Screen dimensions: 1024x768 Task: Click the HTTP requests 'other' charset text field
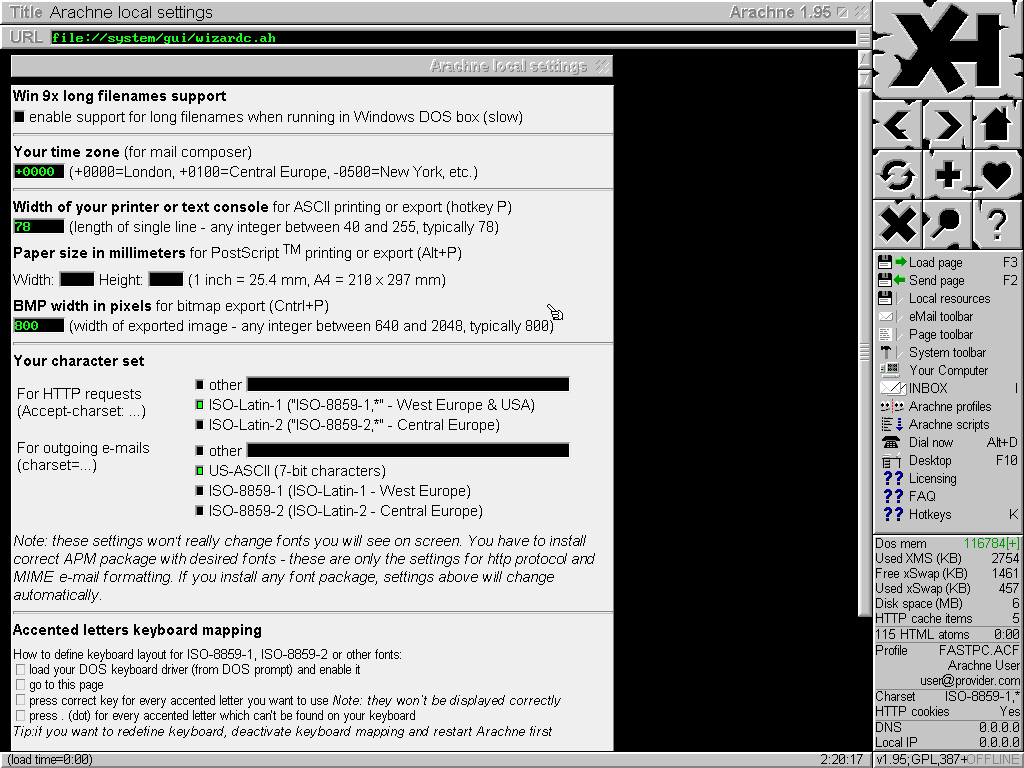tap(408, 384)
